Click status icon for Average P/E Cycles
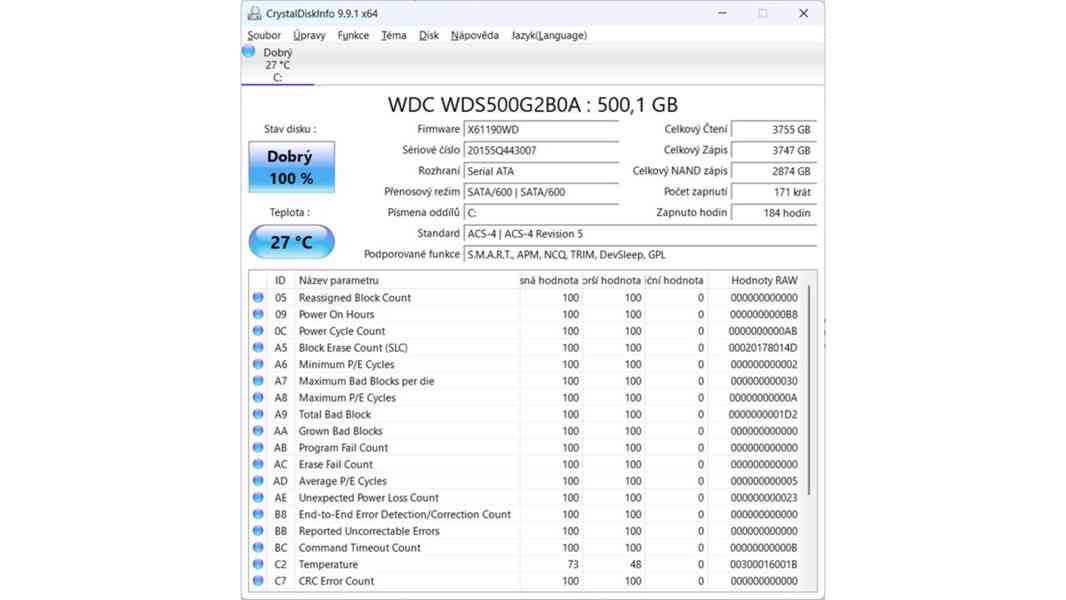 (258, 480)
